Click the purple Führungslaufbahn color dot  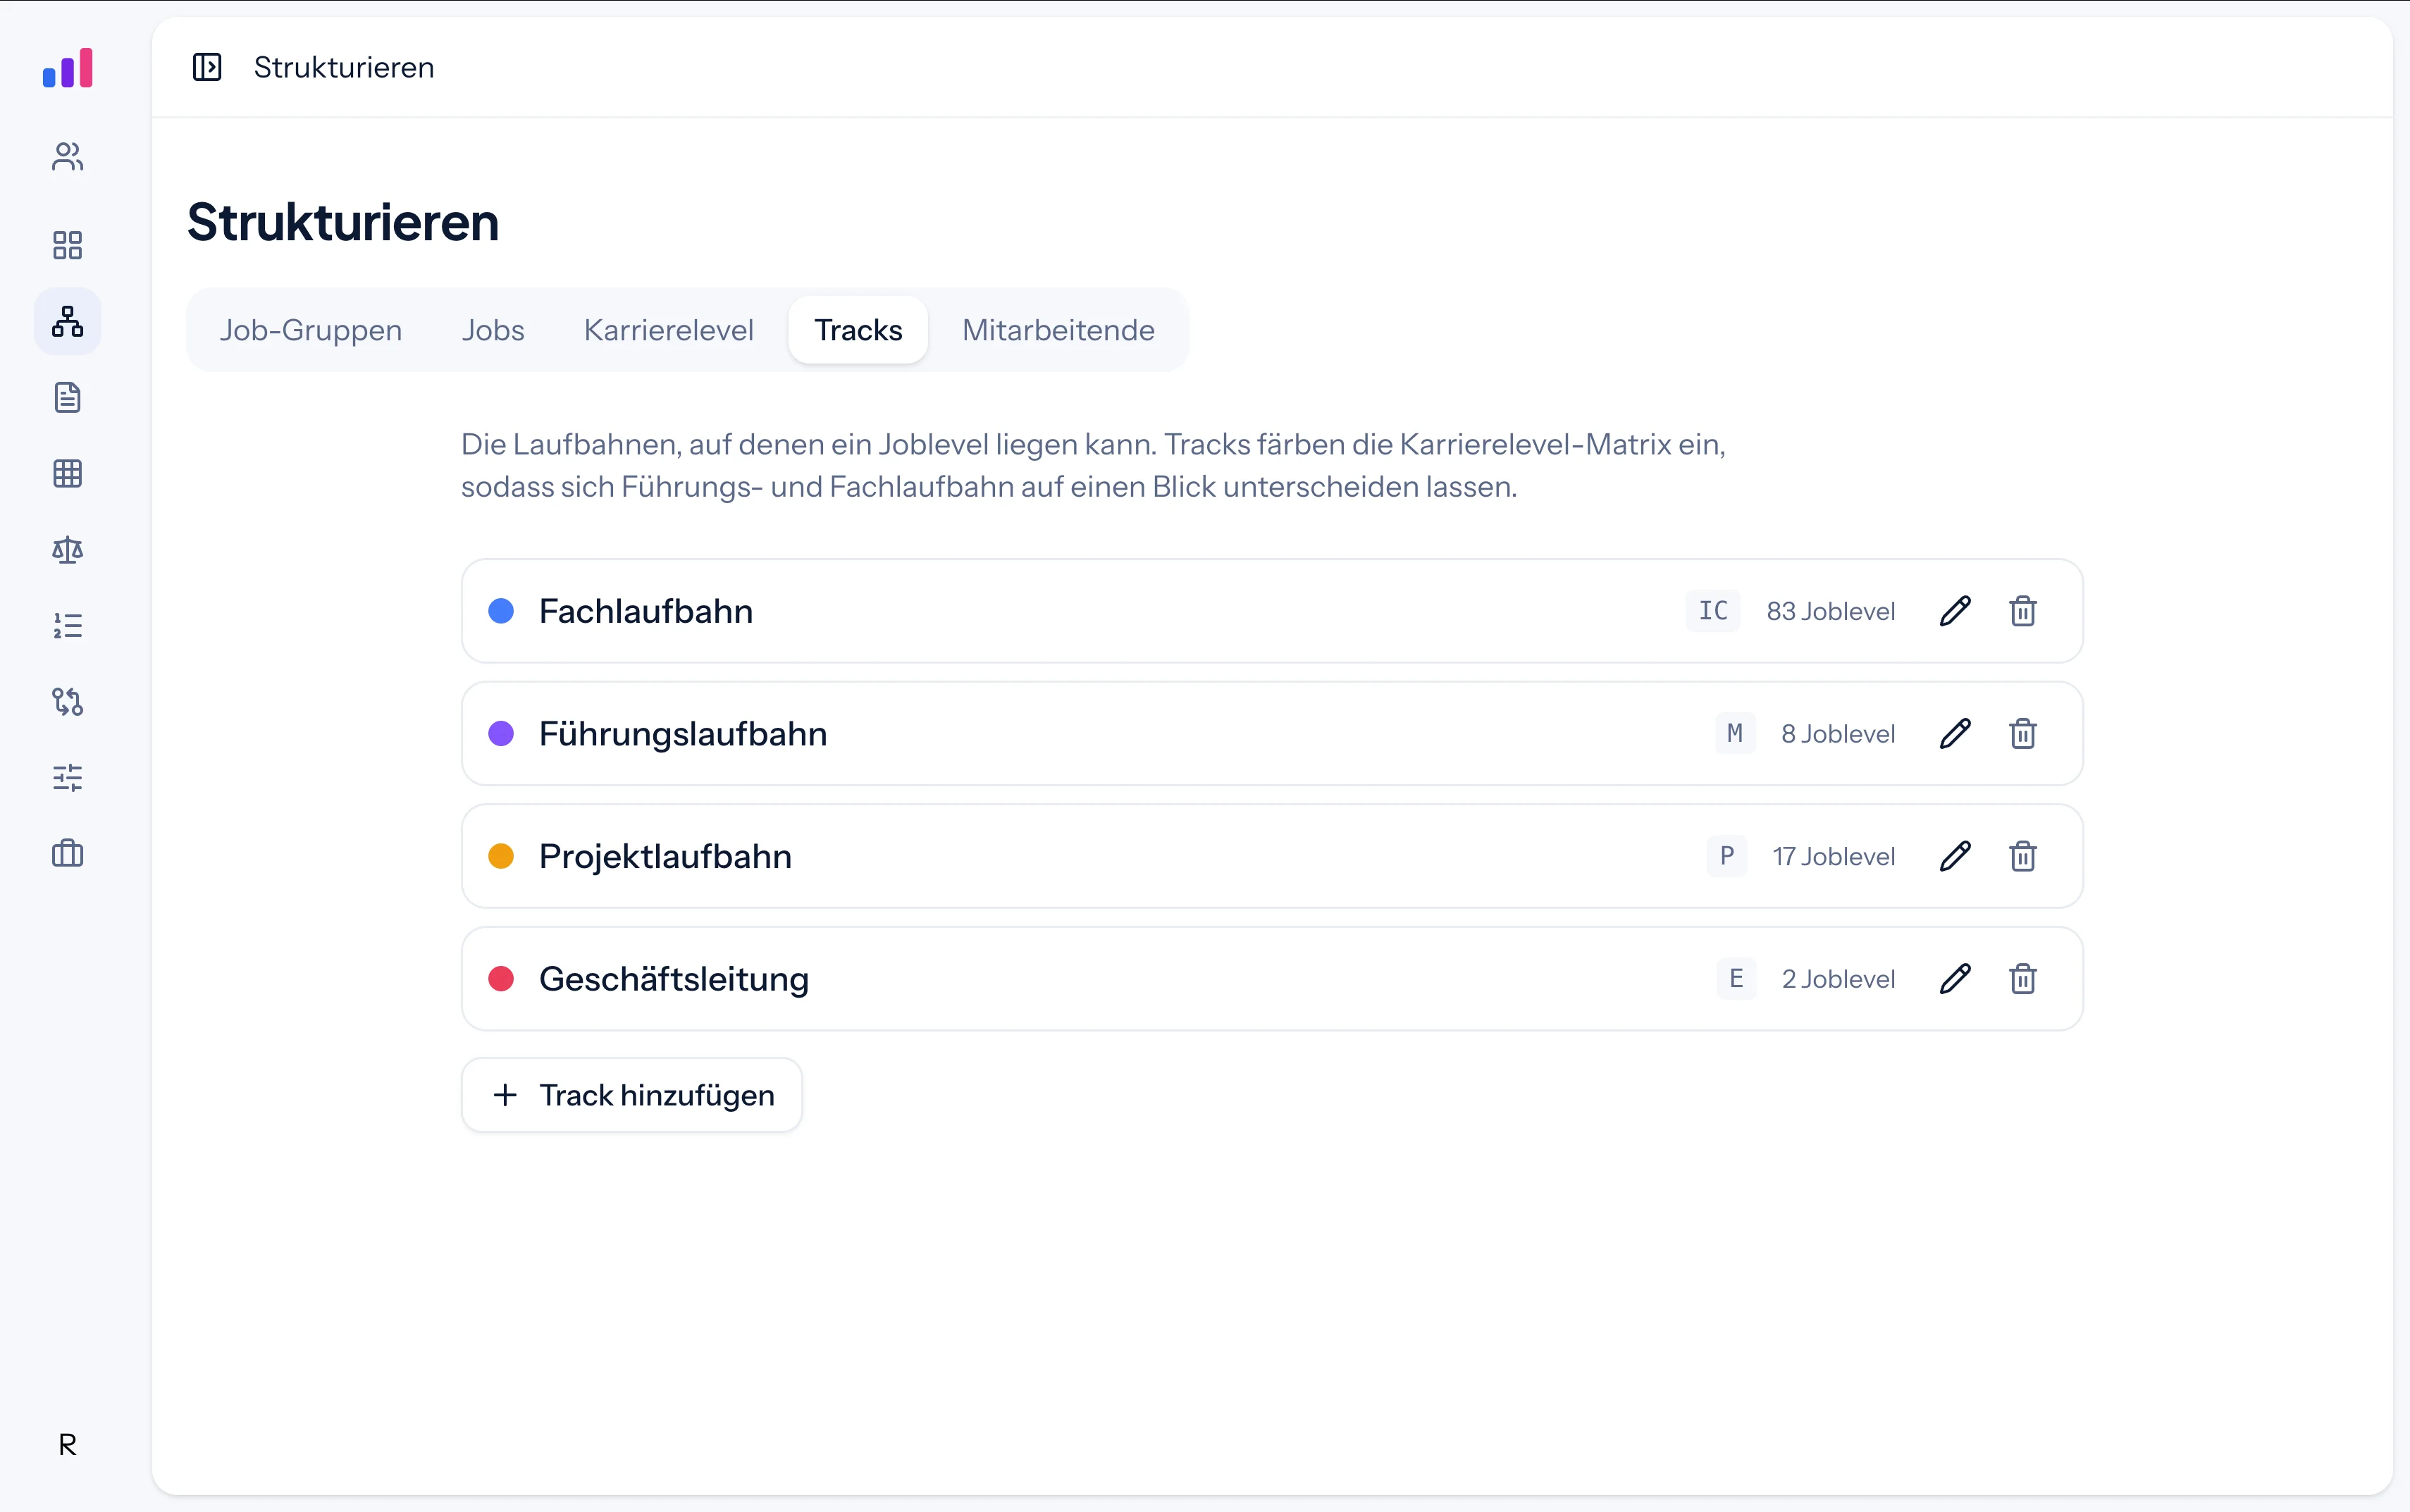(x=501, y=734)
